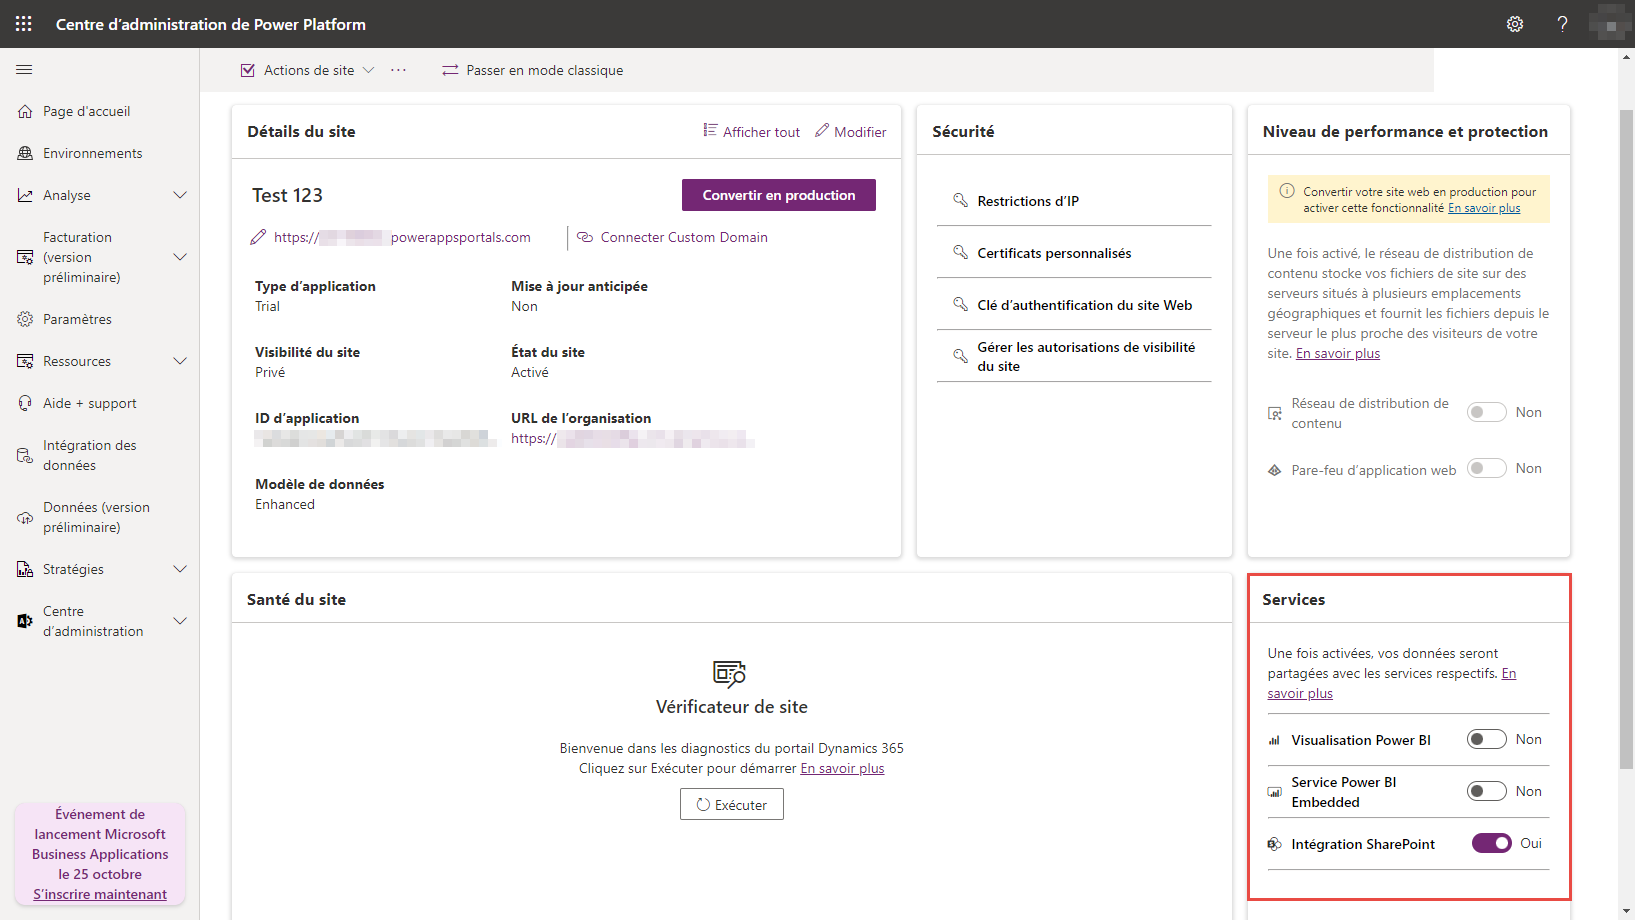
Task: Click the content delivery network icon
Action: point(1275,413)
